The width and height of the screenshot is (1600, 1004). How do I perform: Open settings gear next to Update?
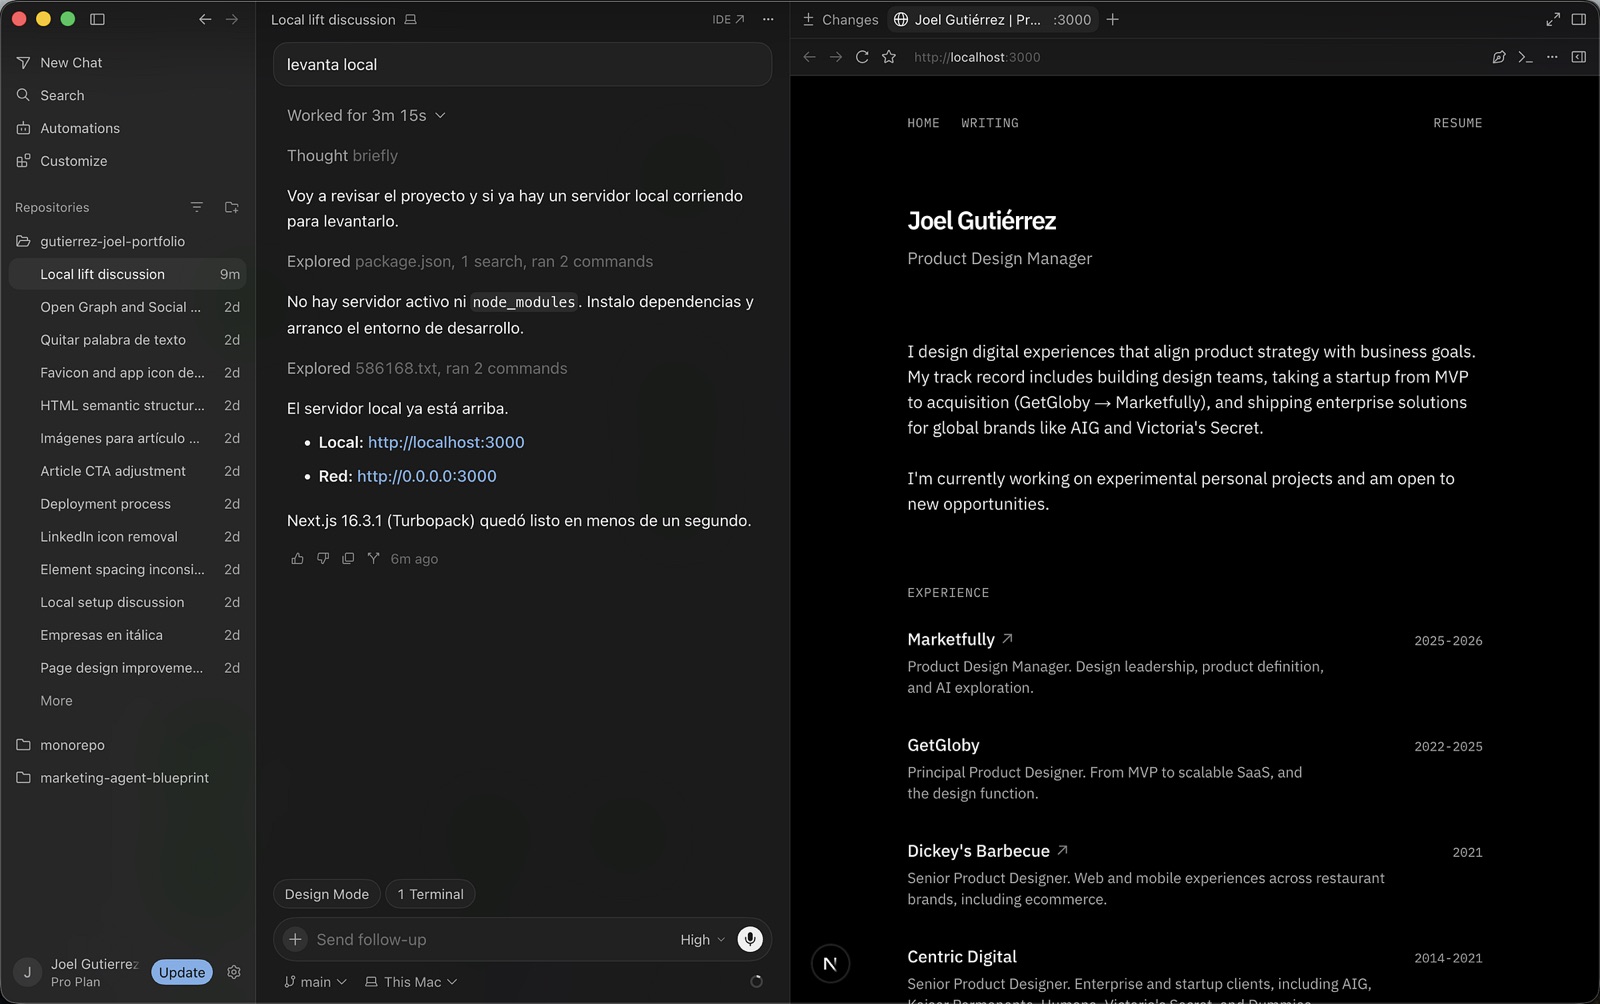pos(234,972)
